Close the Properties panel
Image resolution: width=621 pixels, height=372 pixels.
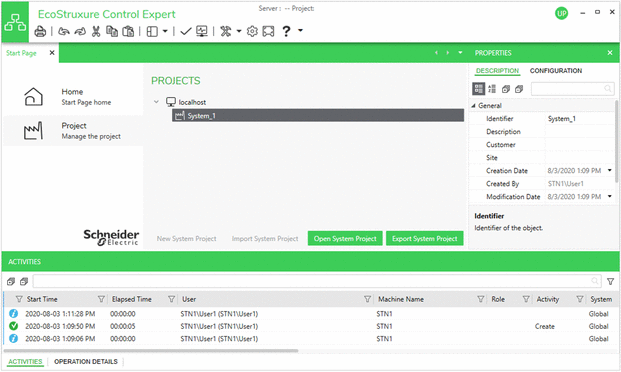point(610,53)
